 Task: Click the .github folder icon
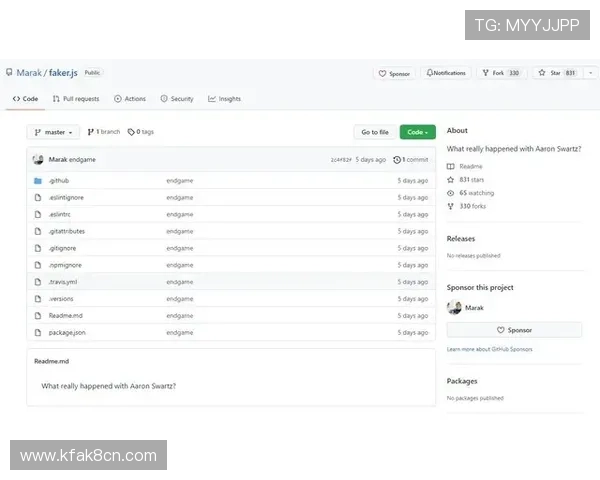pyautogui.click(x=38, y=181)
